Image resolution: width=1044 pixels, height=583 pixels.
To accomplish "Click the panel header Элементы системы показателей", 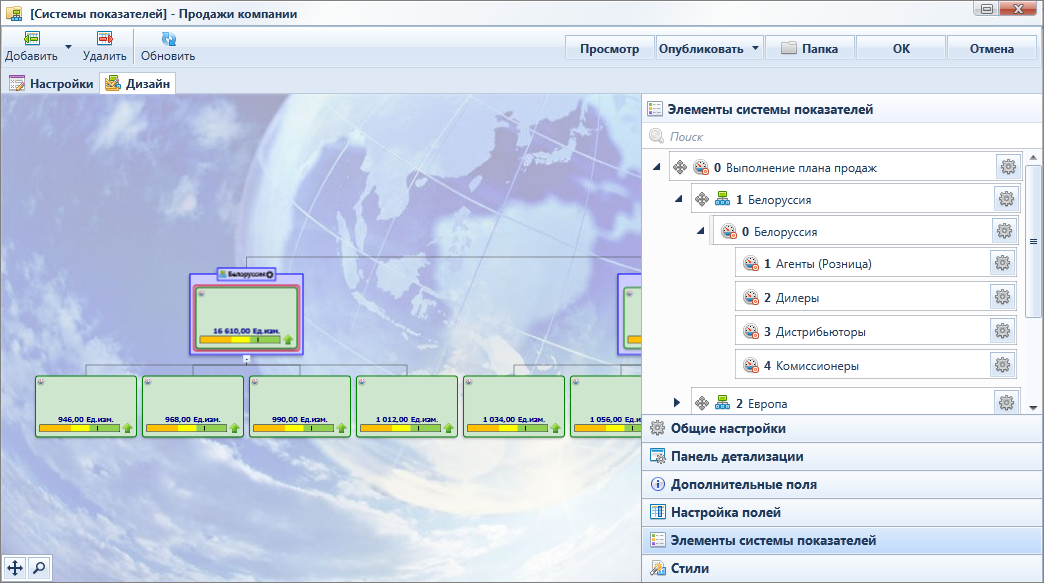I will [x=842, y=109].
